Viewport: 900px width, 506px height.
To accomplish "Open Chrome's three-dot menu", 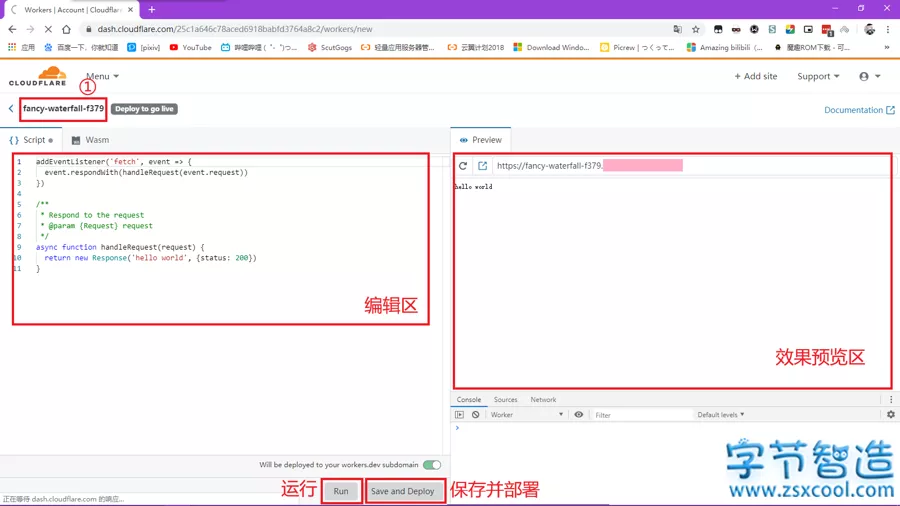I will tap(888, 29).
